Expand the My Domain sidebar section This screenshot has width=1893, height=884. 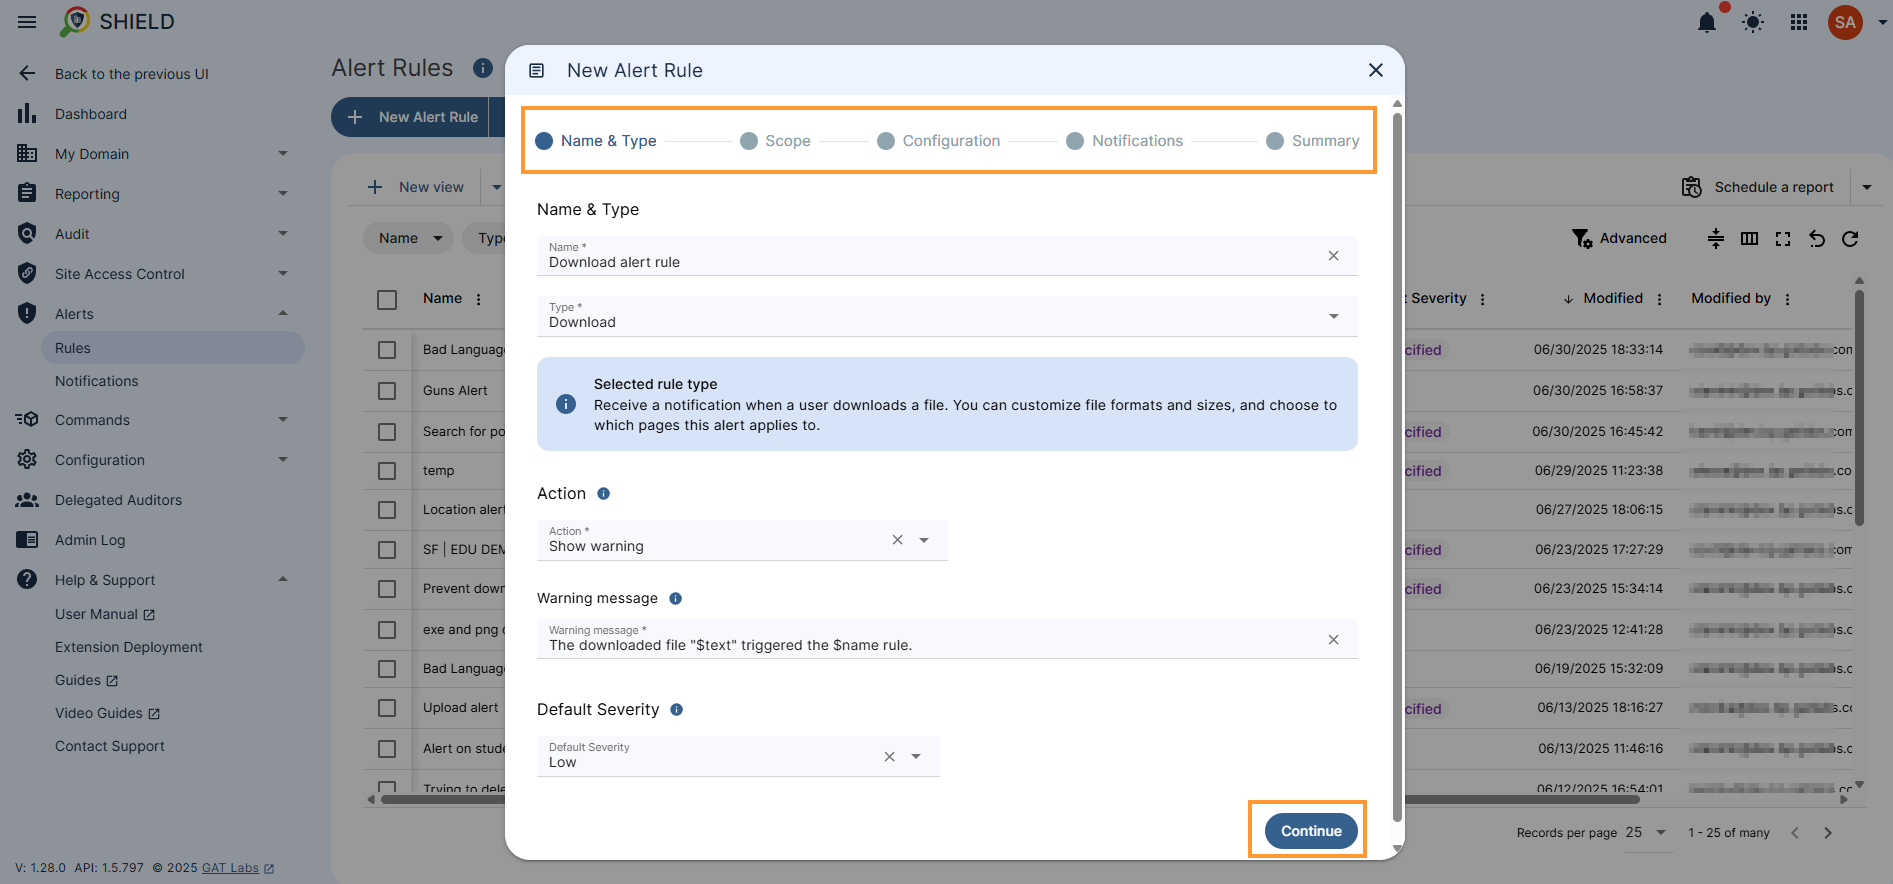click(282, 154)
